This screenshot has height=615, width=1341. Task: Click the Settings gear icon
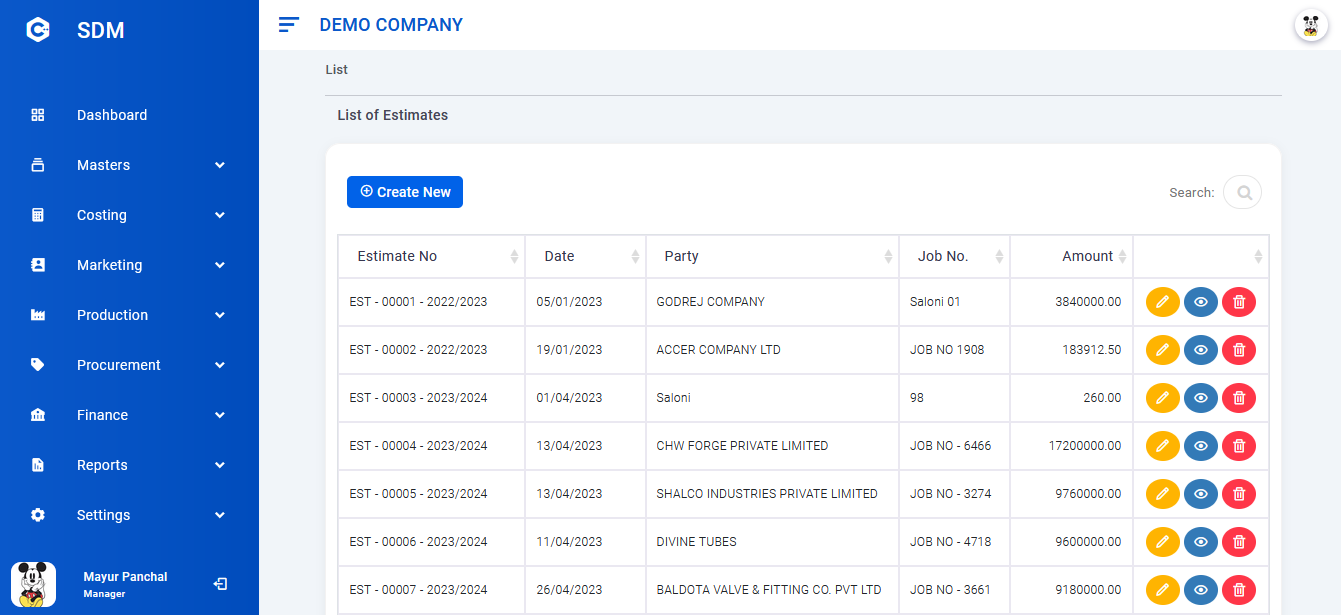[38, 515]
